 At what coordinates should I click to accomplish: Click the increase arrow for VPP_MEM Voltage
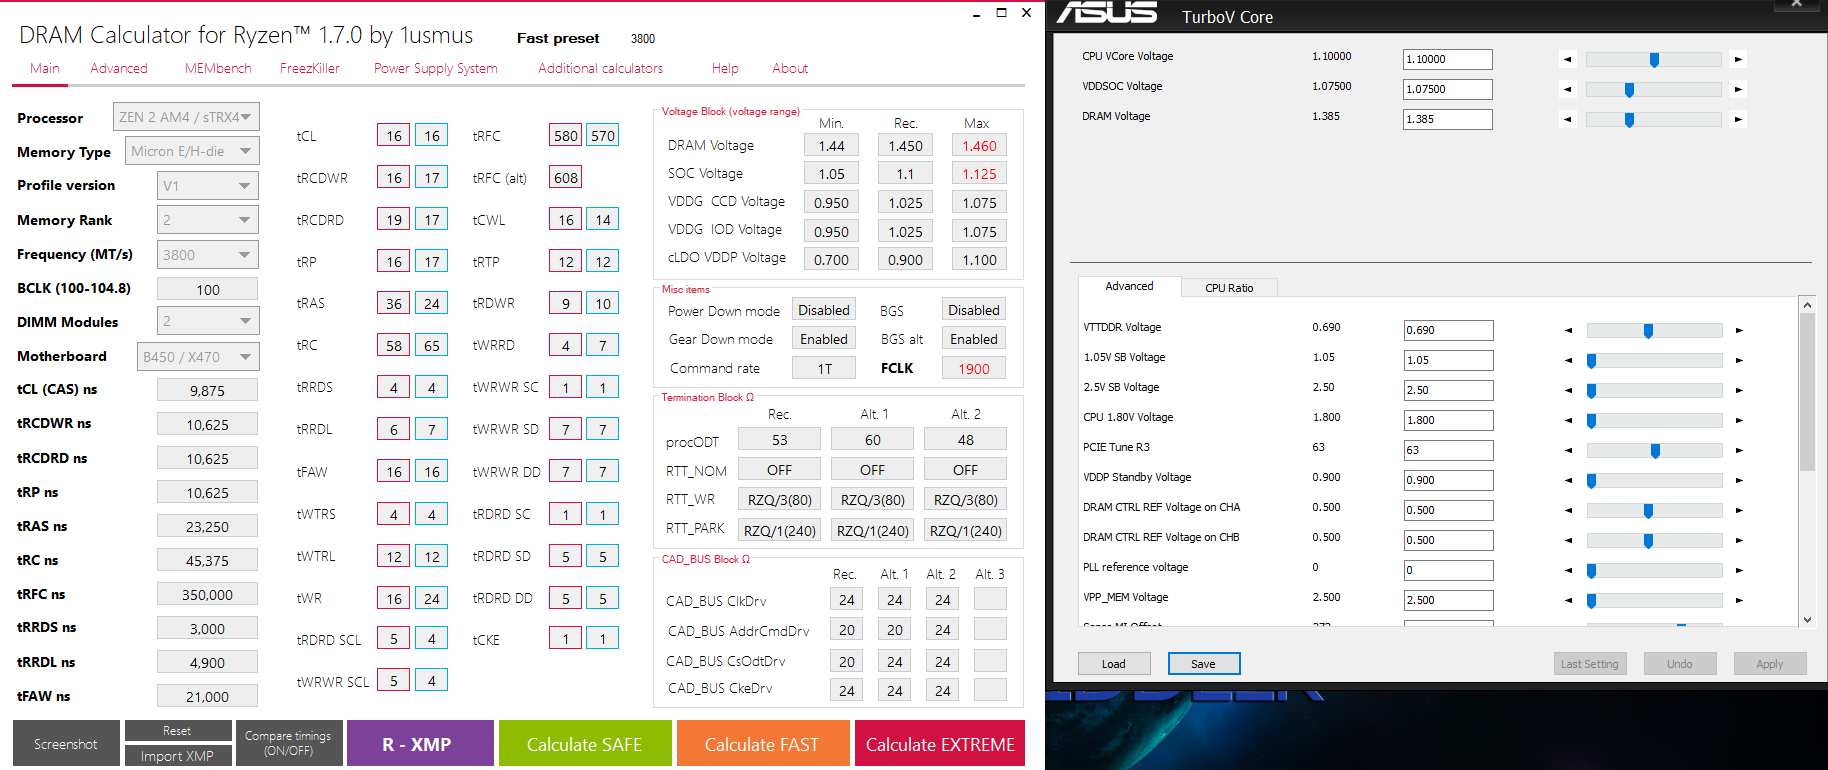[x=1739, y=600]
